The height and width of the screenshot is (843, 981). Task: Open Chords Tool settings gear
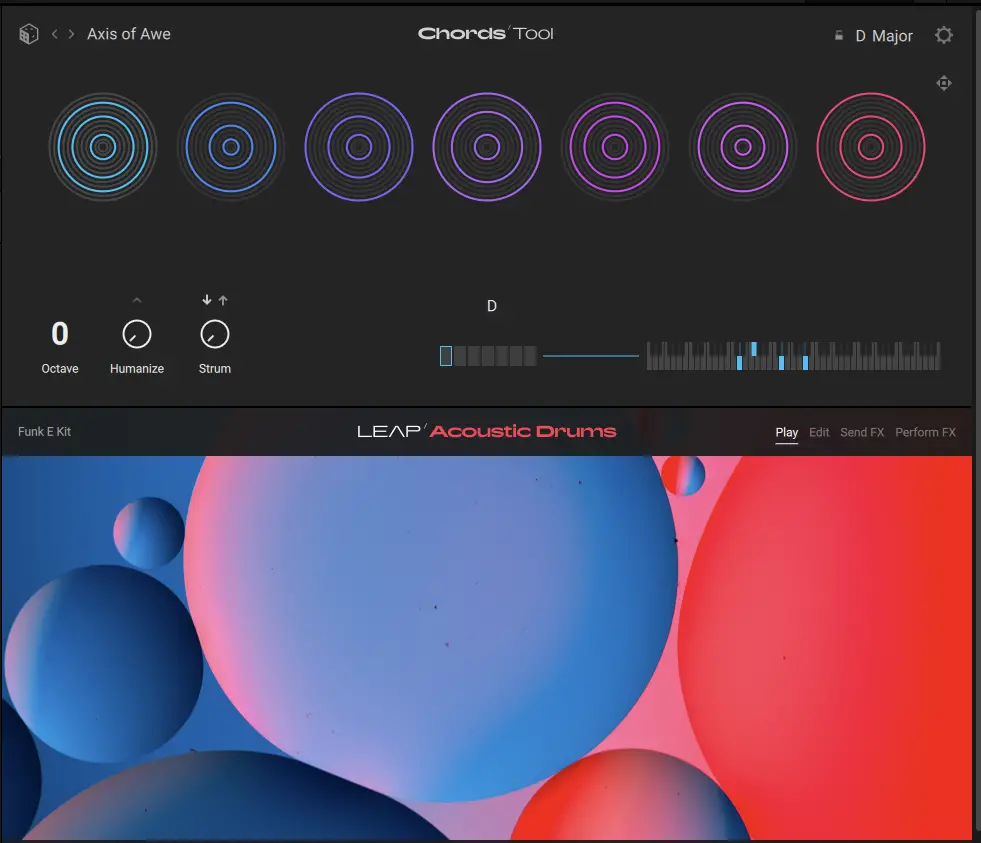click(943, 35)
